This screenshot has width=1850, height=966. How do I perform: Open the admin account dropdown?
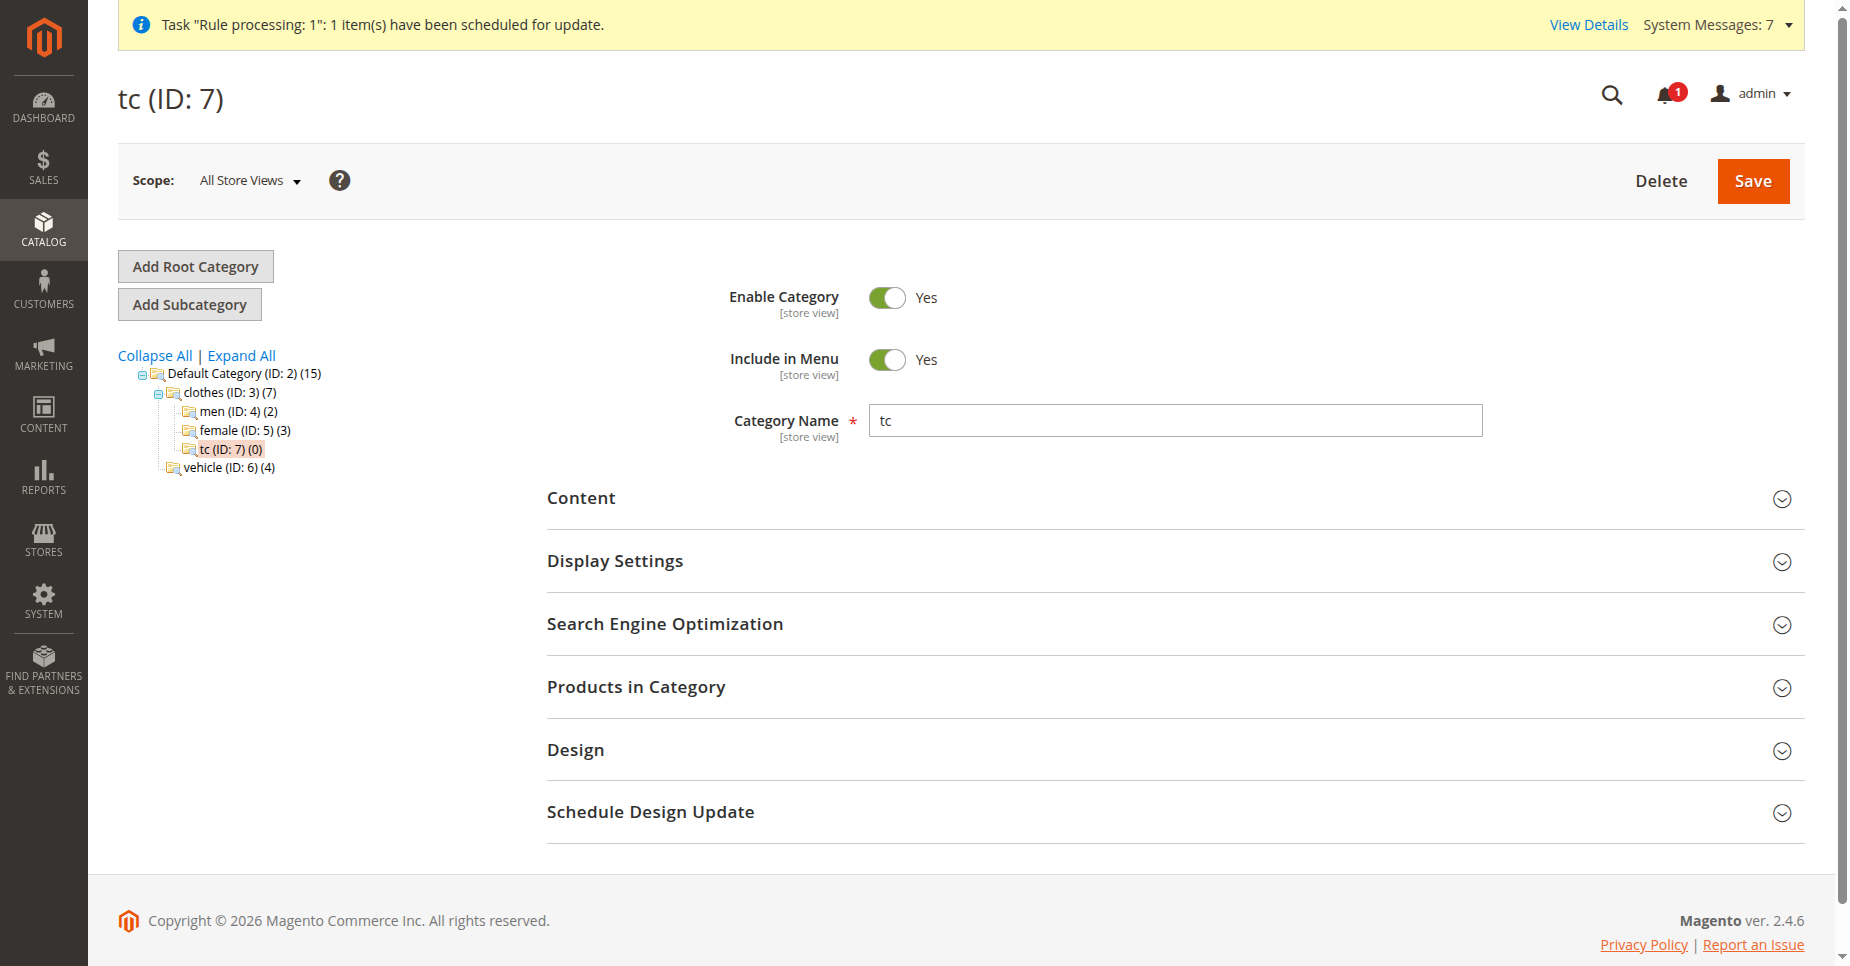pos(1751,94)
